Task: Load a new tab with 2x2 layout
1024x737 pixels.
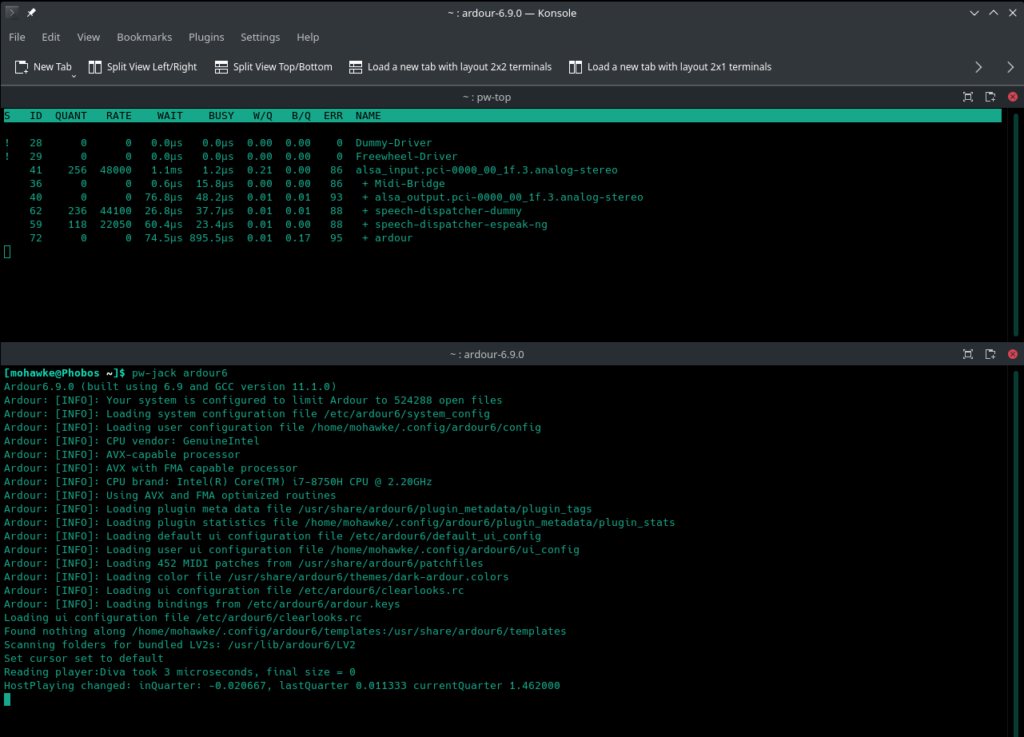Action: [x=450, y=67]
